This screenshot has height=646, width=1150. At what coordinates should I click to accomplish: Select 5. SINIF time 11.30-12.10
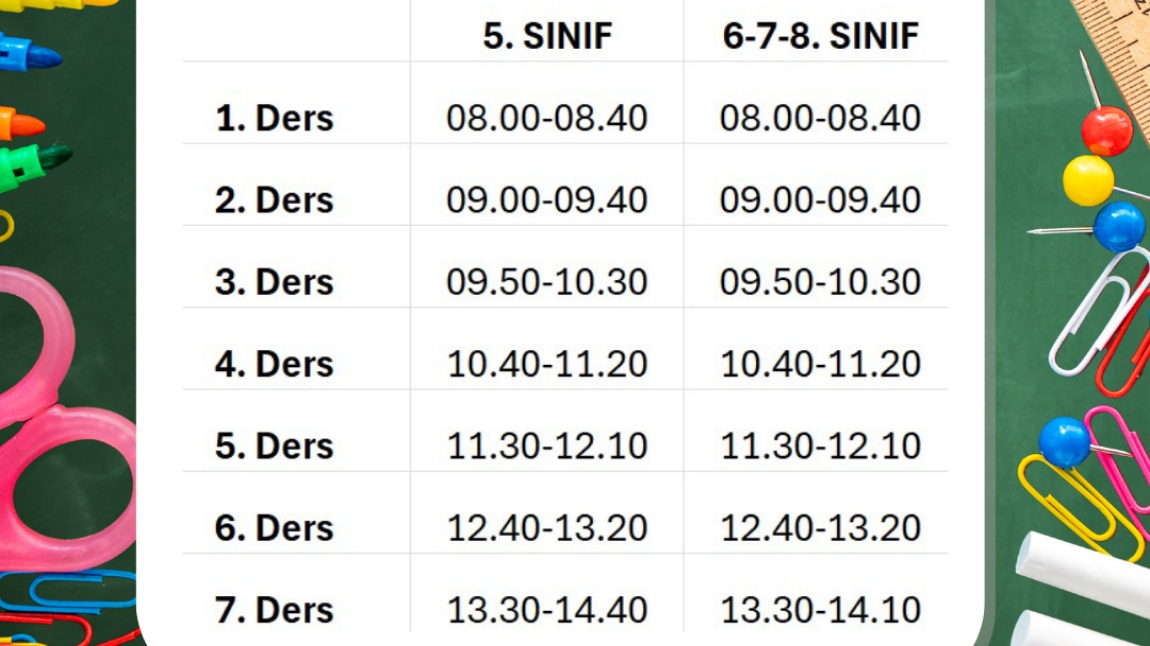tap(547, 446)
